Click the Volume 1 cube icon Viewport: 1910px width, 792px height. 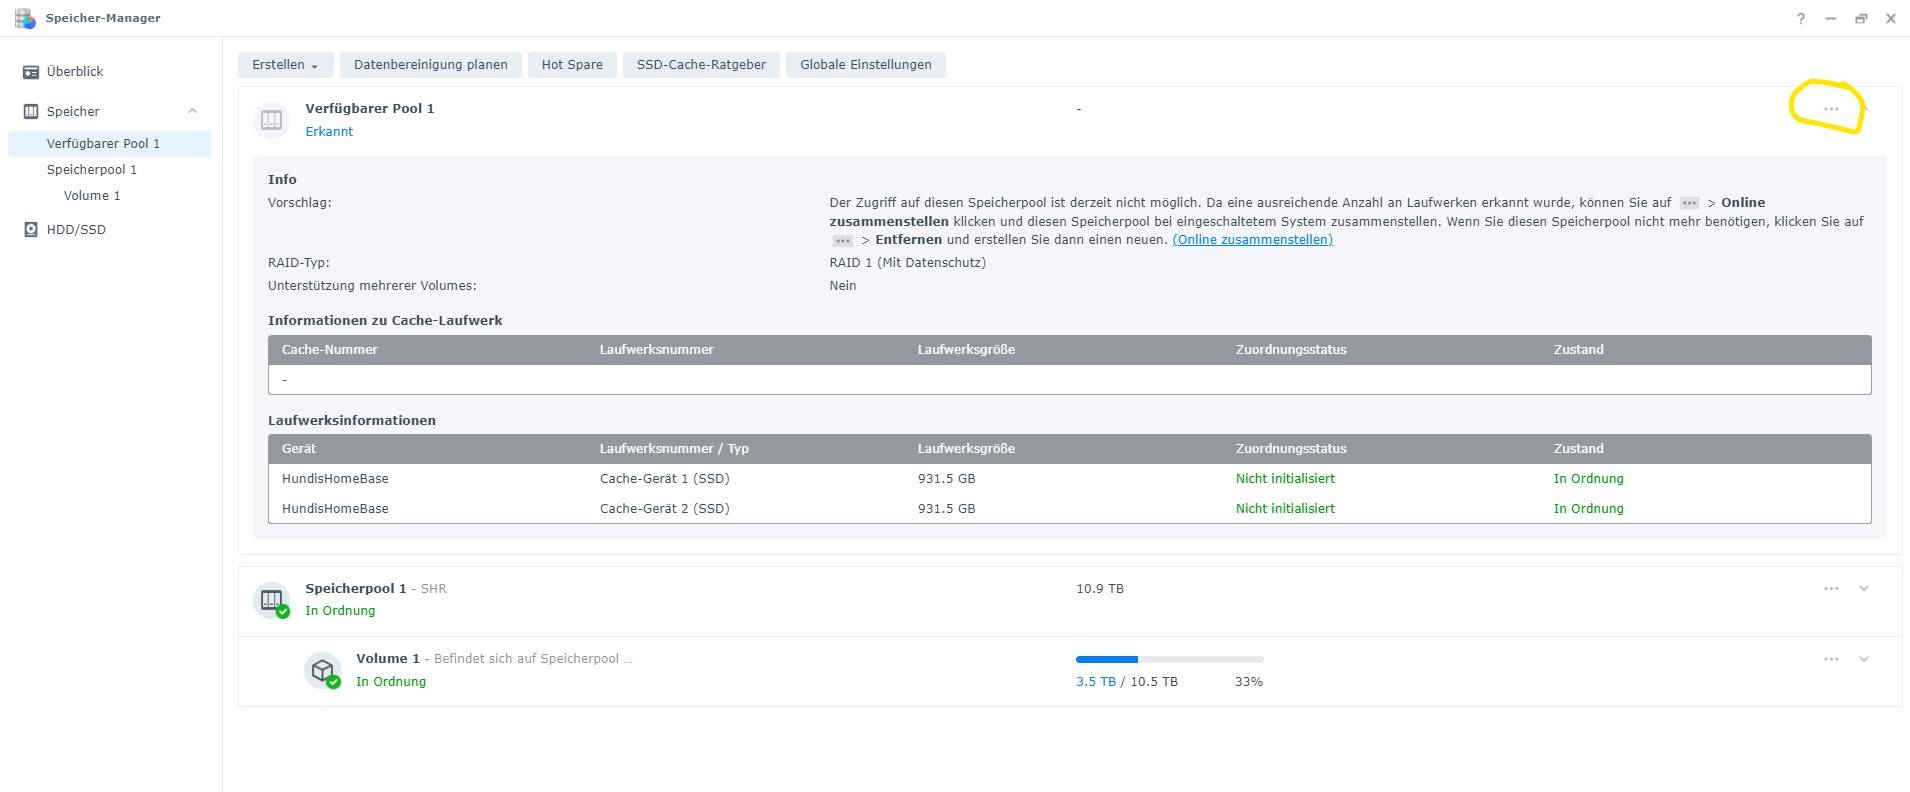click(x=322, y=670)
